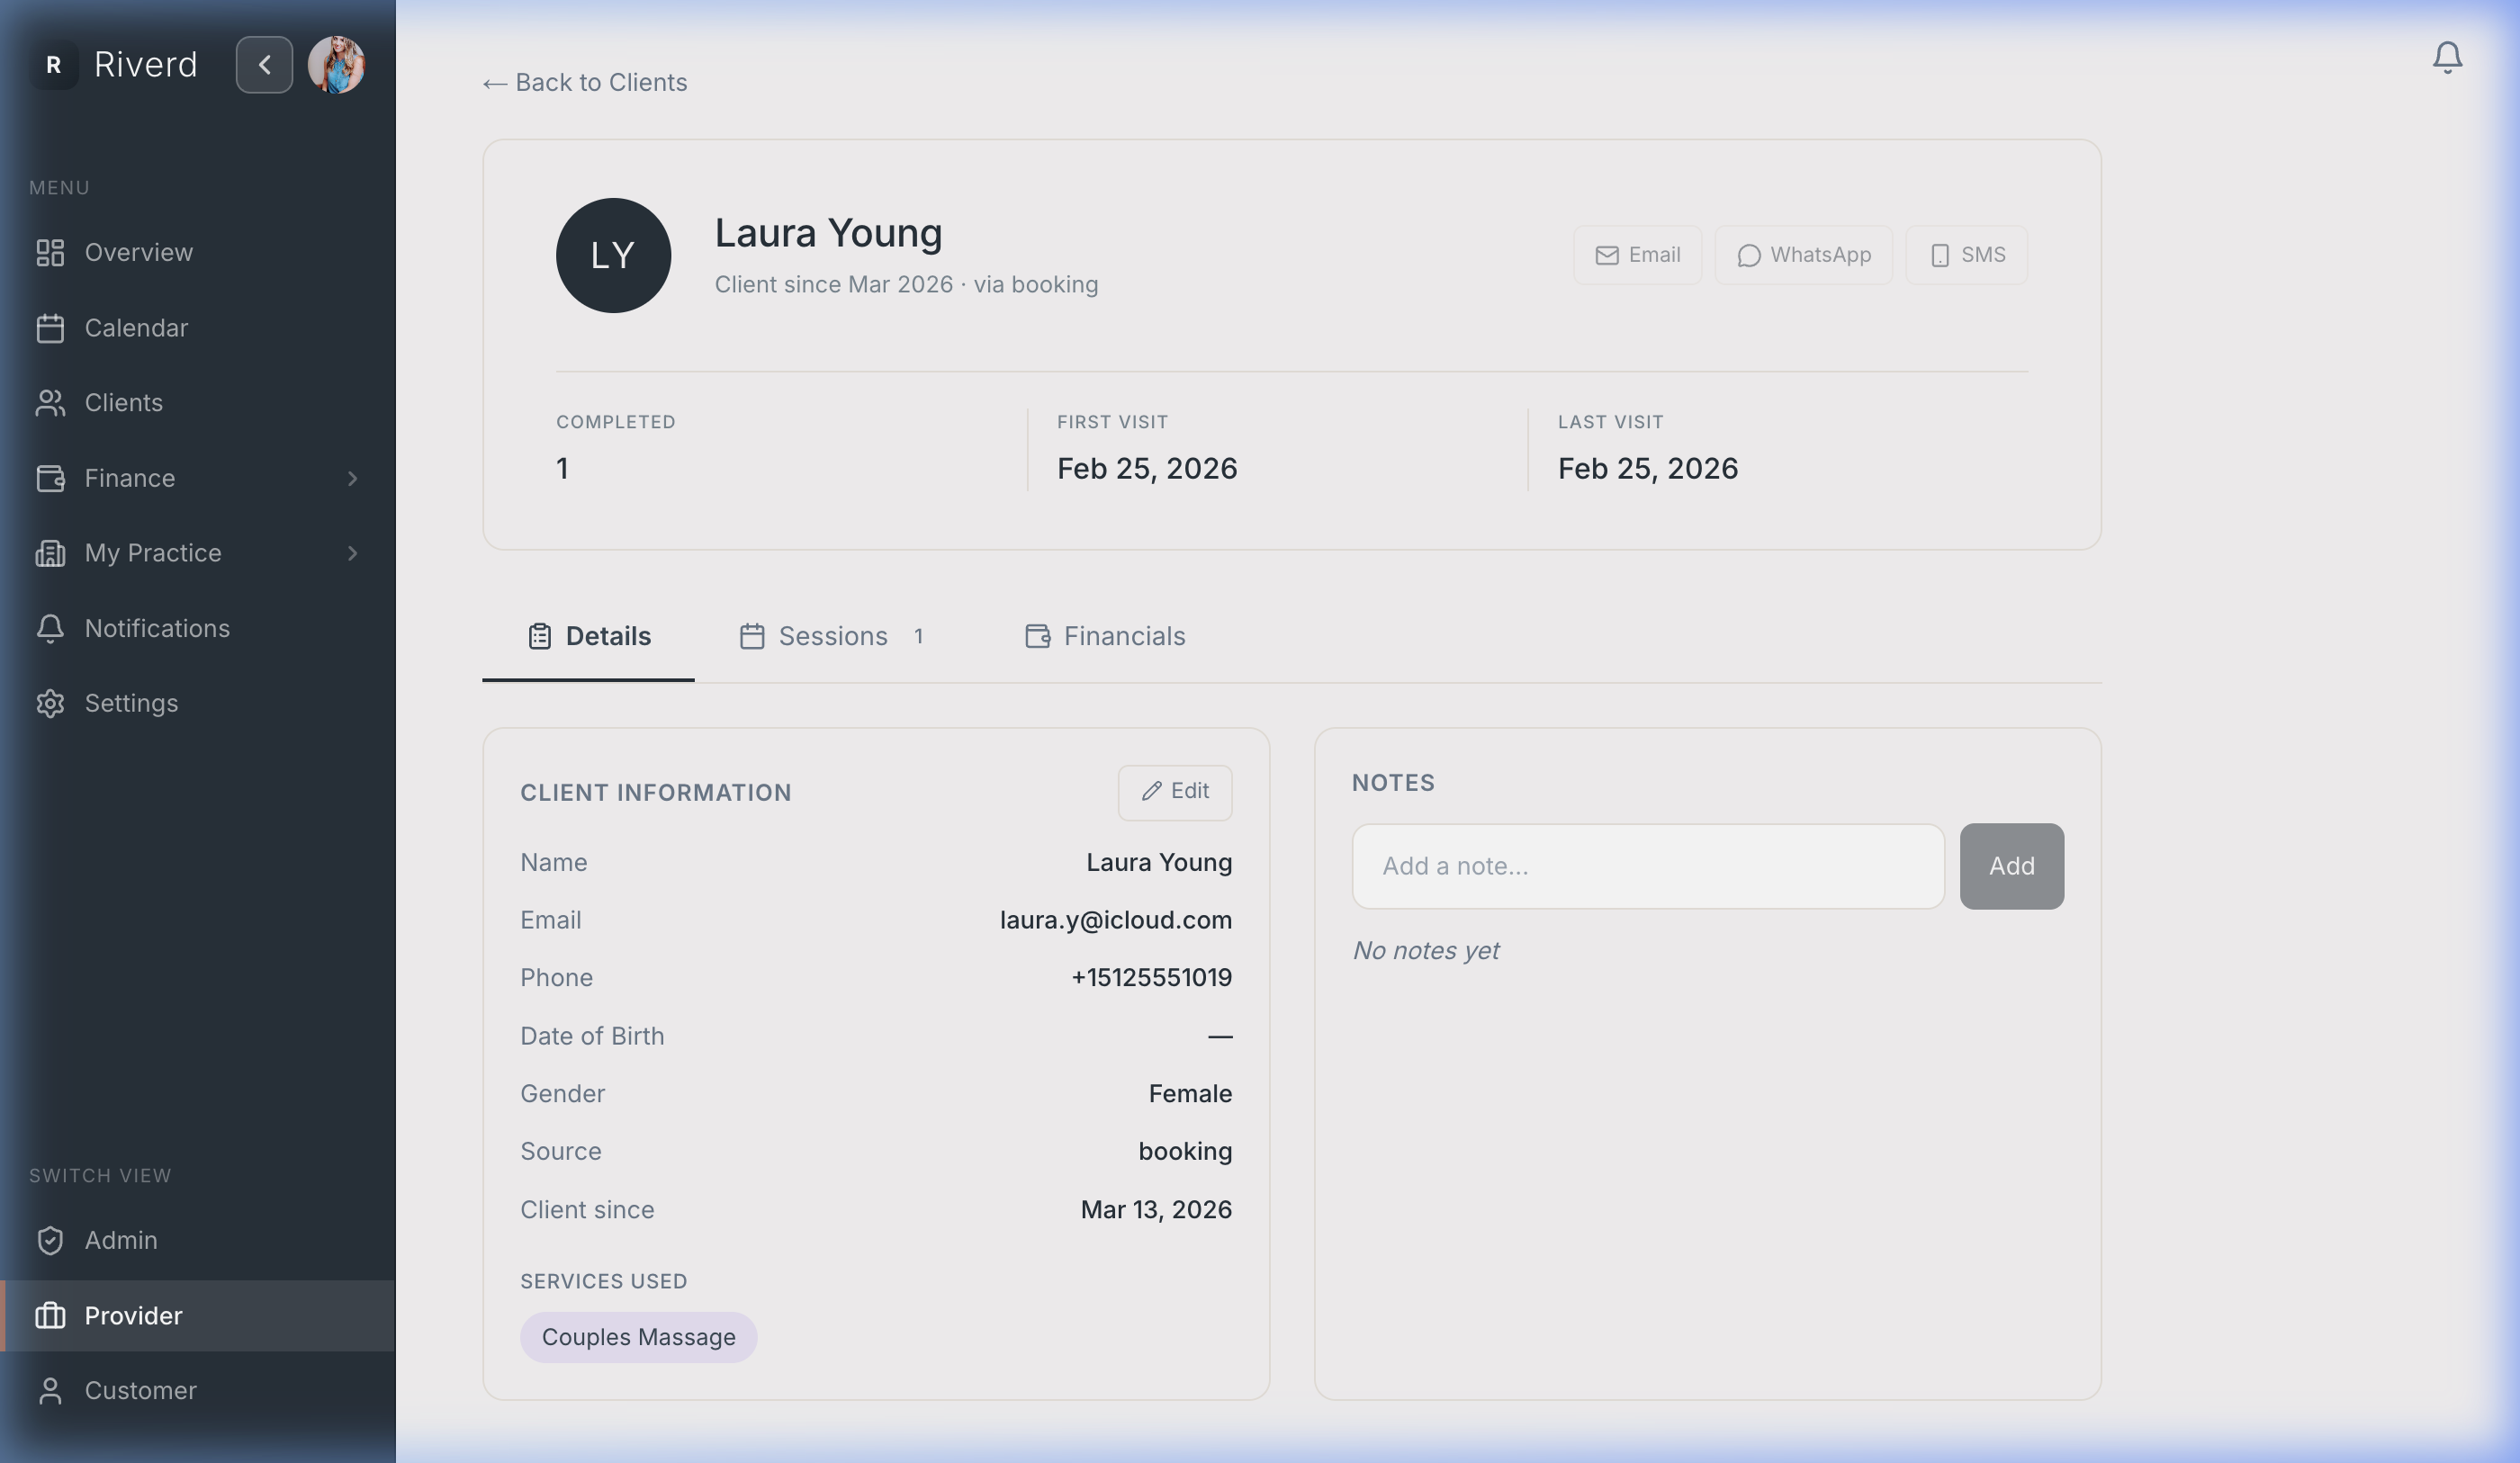The width and height of the screenshot is (2520, 1463).
Task: Select the Calendar icon in sidebar
Action: [x=51, y=328]
